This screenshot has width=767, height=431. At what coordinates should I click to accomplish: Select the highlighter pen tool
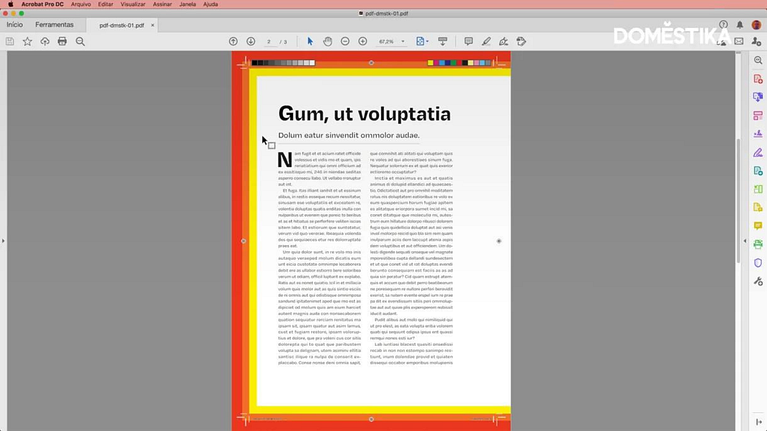[486, 41]
